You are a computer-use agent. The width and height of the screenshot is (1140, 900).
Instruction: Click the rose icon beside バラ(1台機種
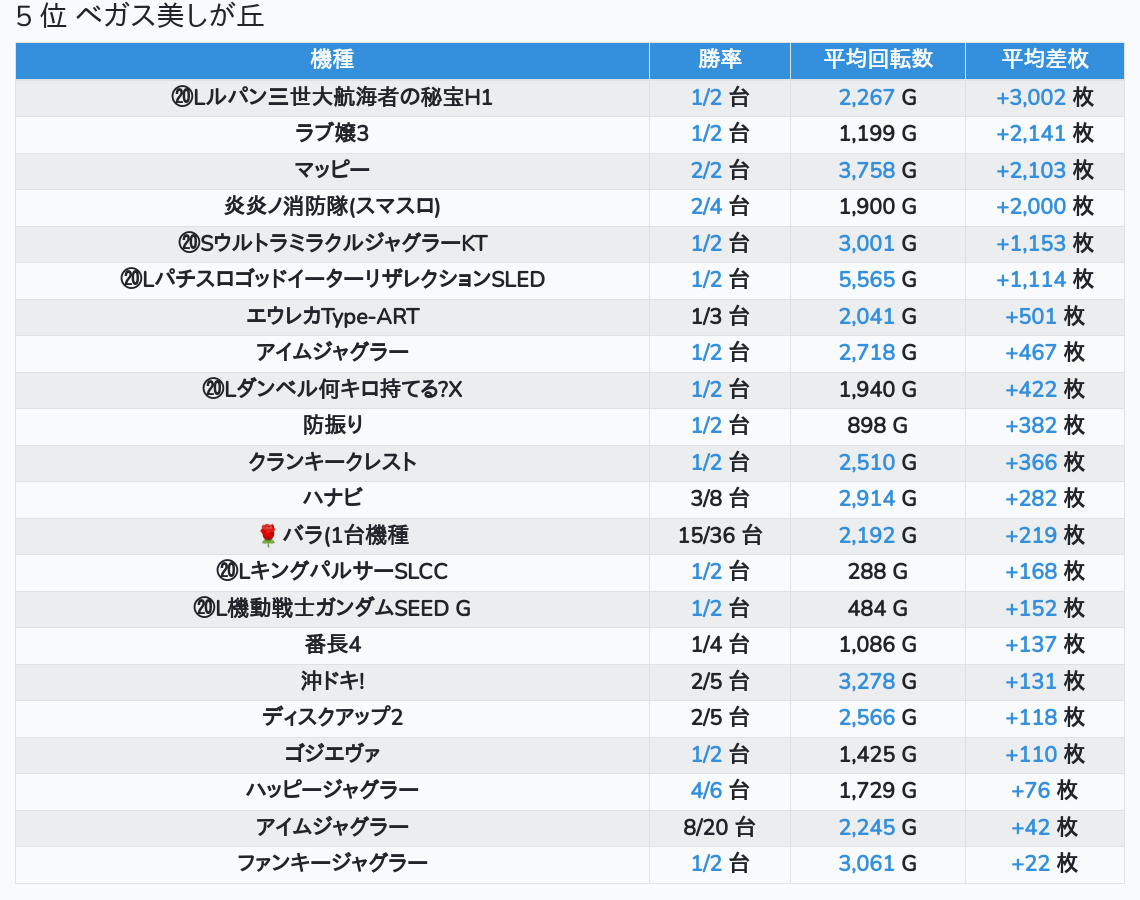coord(267,535)
